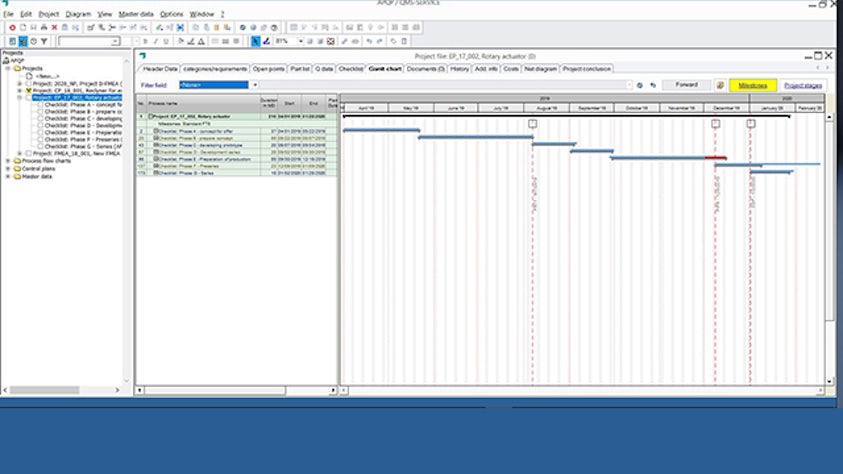Tick checkbox for Checklist Phase A tree item
Viewport: 843px width, 474px height.
(40, 105)
